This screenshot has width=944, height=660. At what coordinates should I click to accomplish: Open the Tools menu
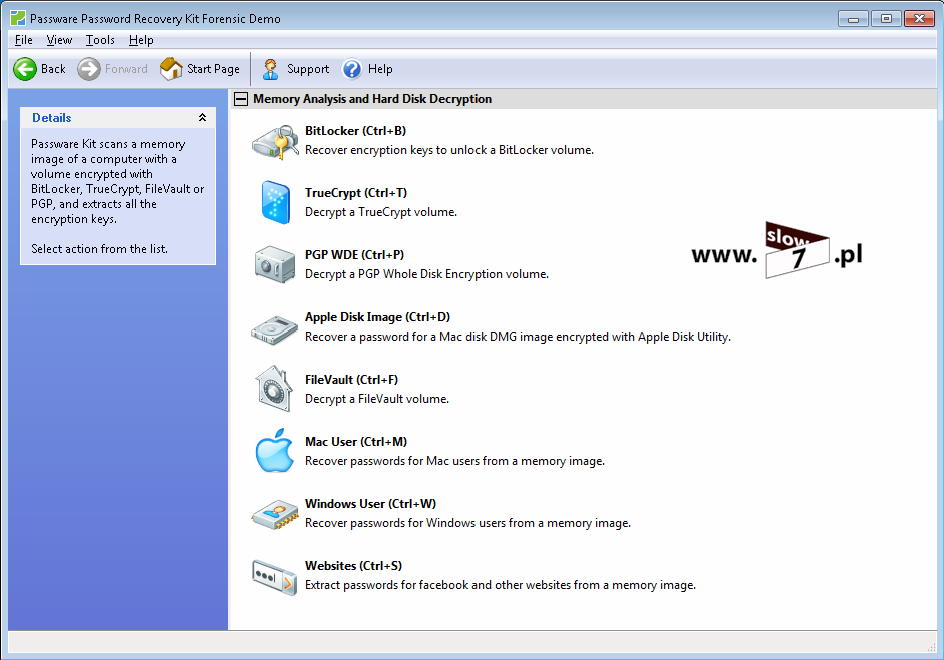[100, 40]
